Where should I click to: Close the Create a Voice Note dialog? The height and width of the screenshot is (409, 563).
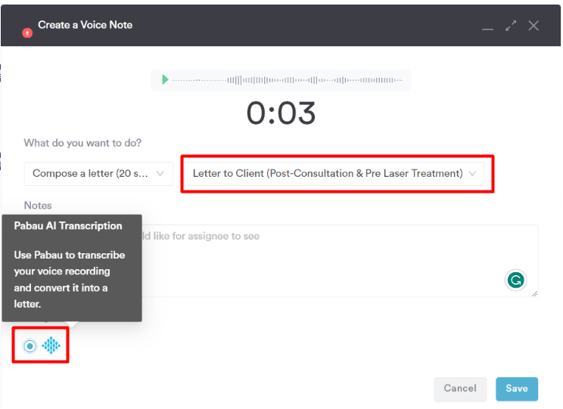(x=533, y=25)
